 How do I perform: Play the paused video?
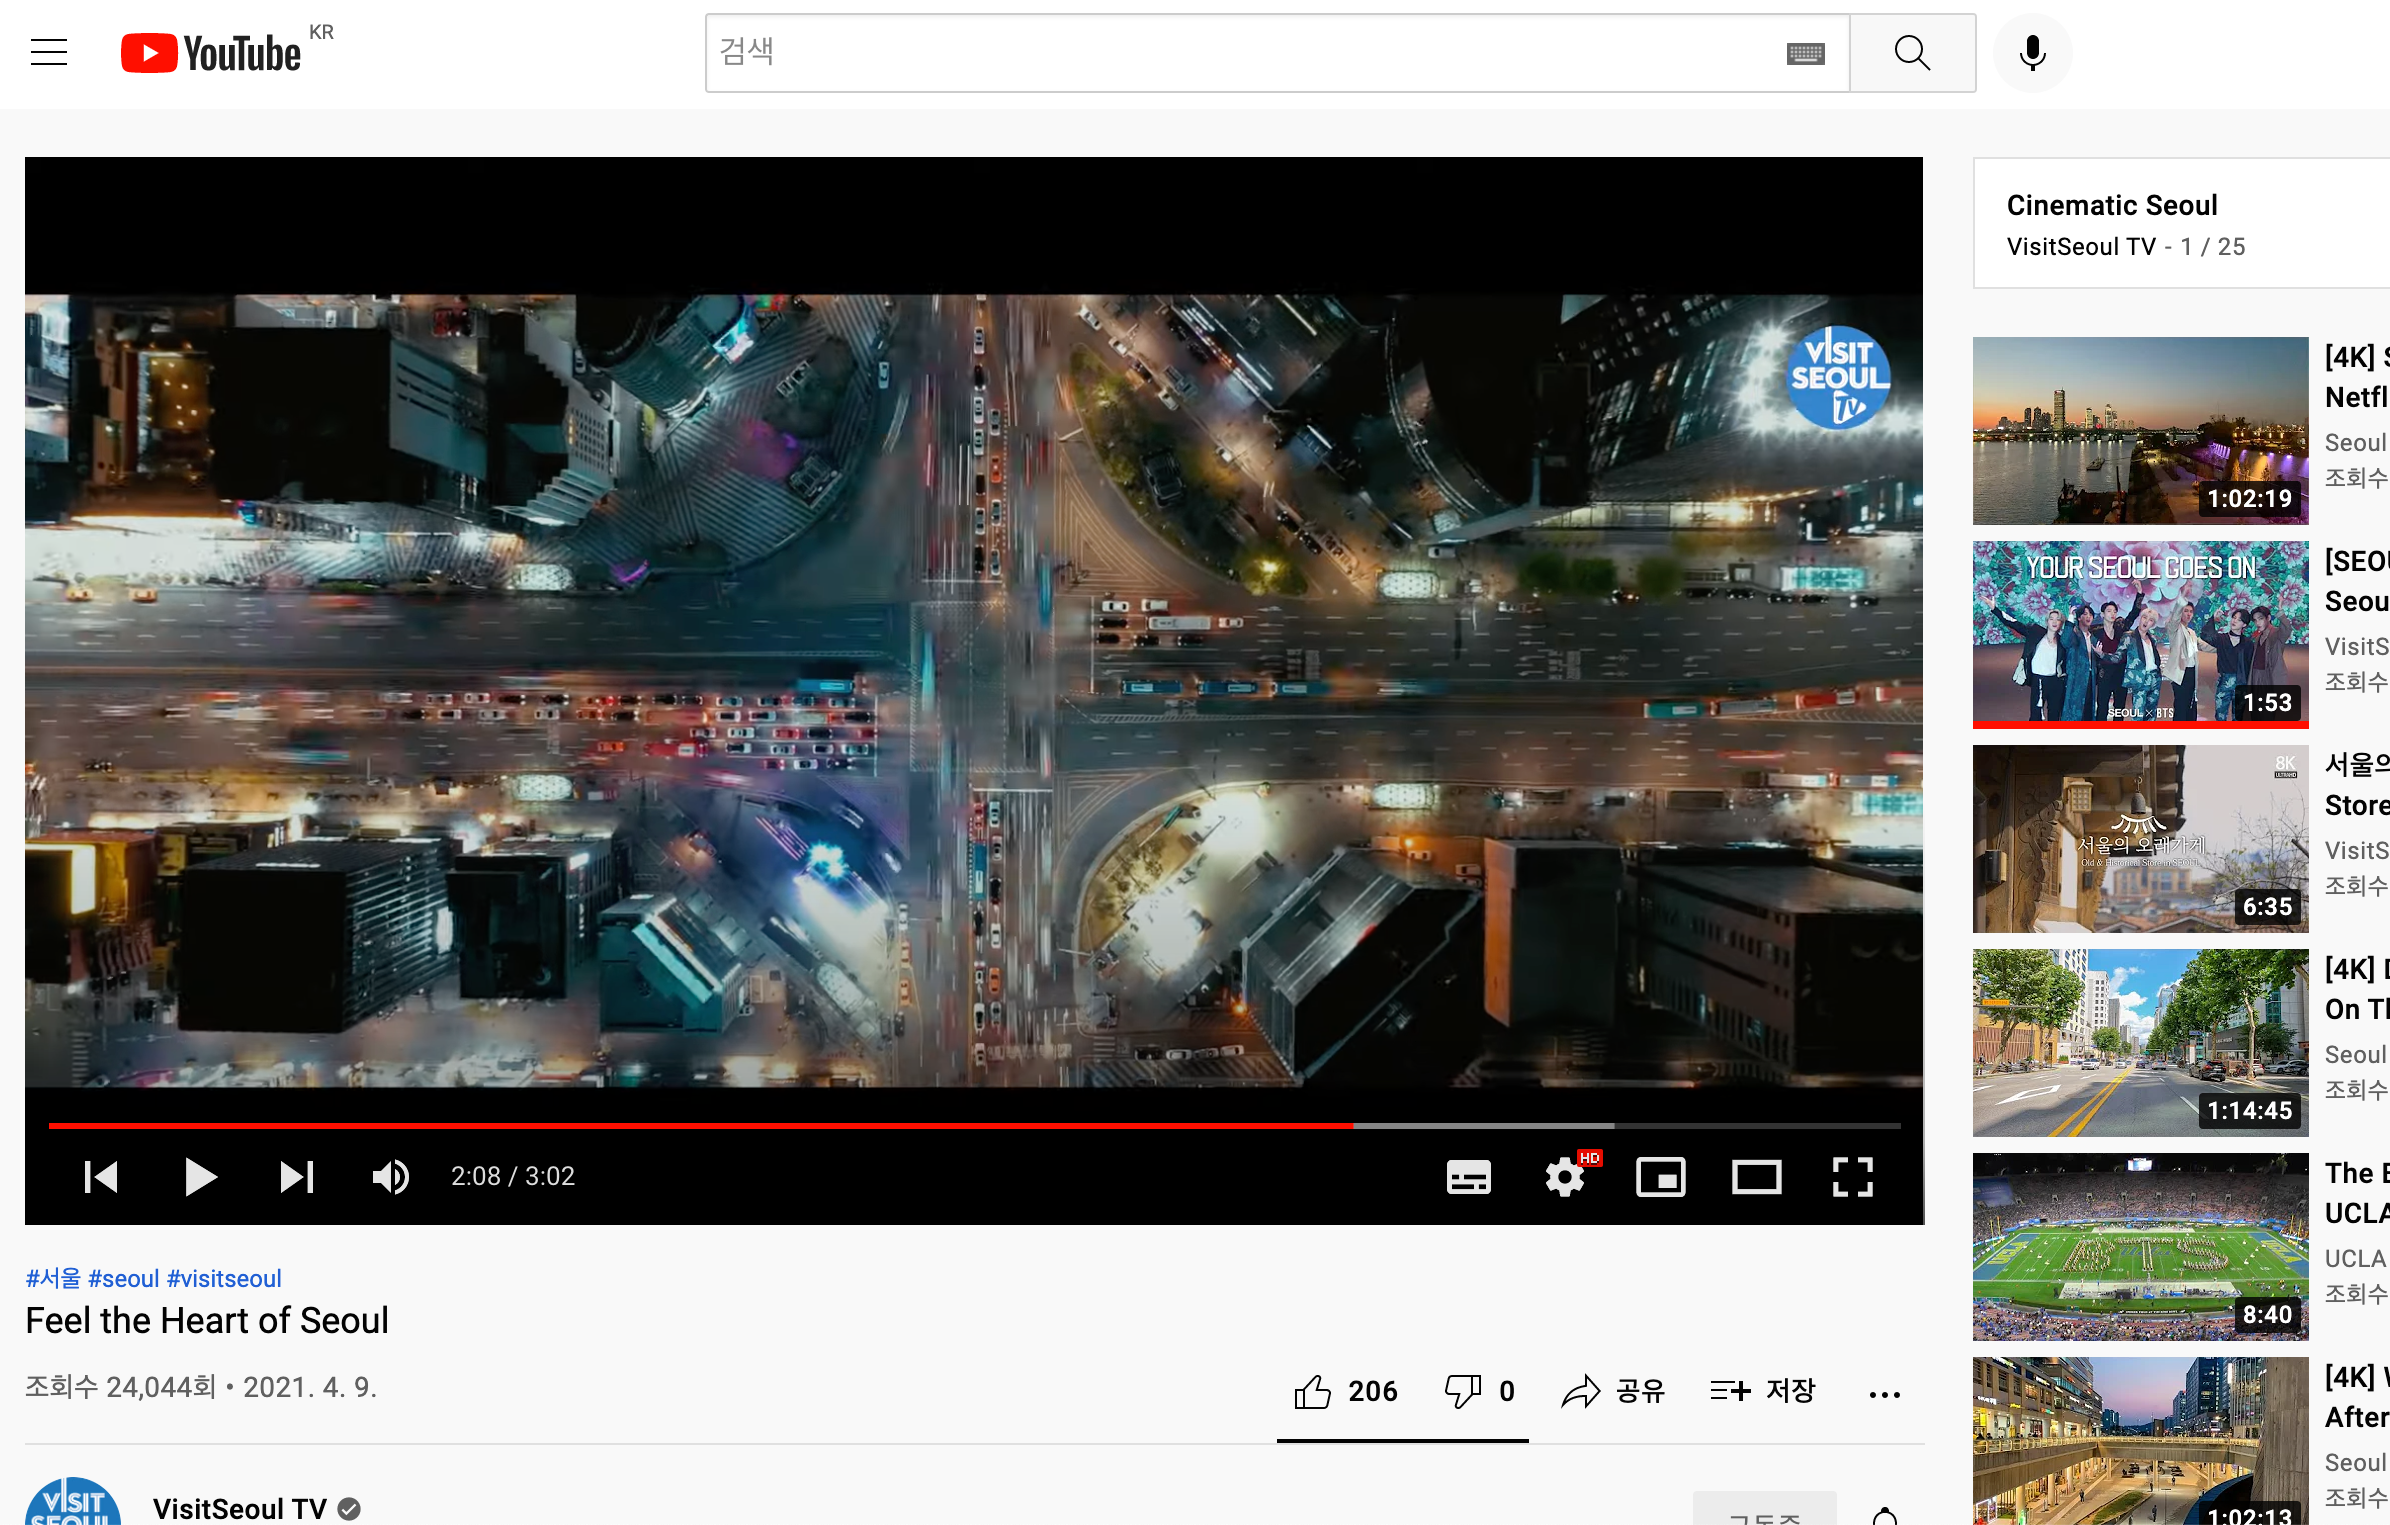[x=200, y=1177]
